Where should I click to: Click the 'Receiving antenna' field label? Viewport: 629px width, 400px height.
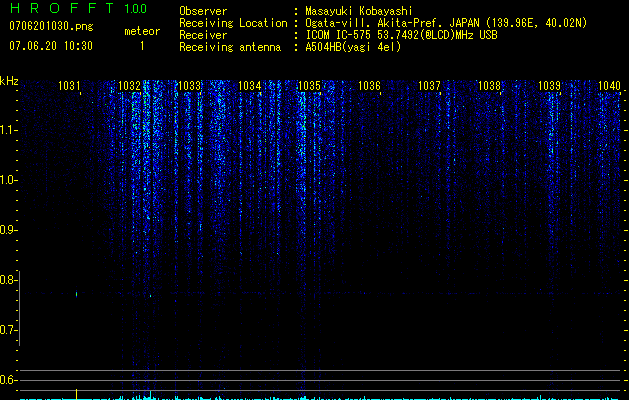pyautogui.click(x=230, y=47)
